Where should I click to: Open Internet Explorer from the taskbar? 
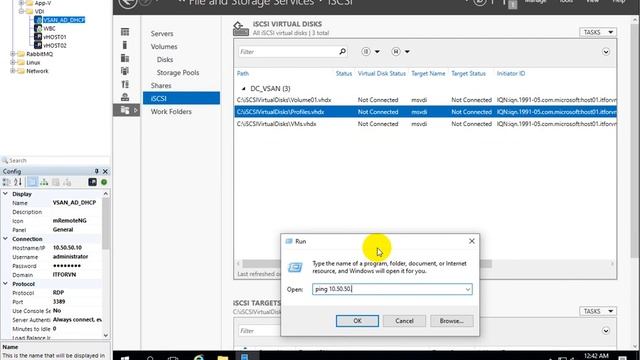(x=199, y=358)
